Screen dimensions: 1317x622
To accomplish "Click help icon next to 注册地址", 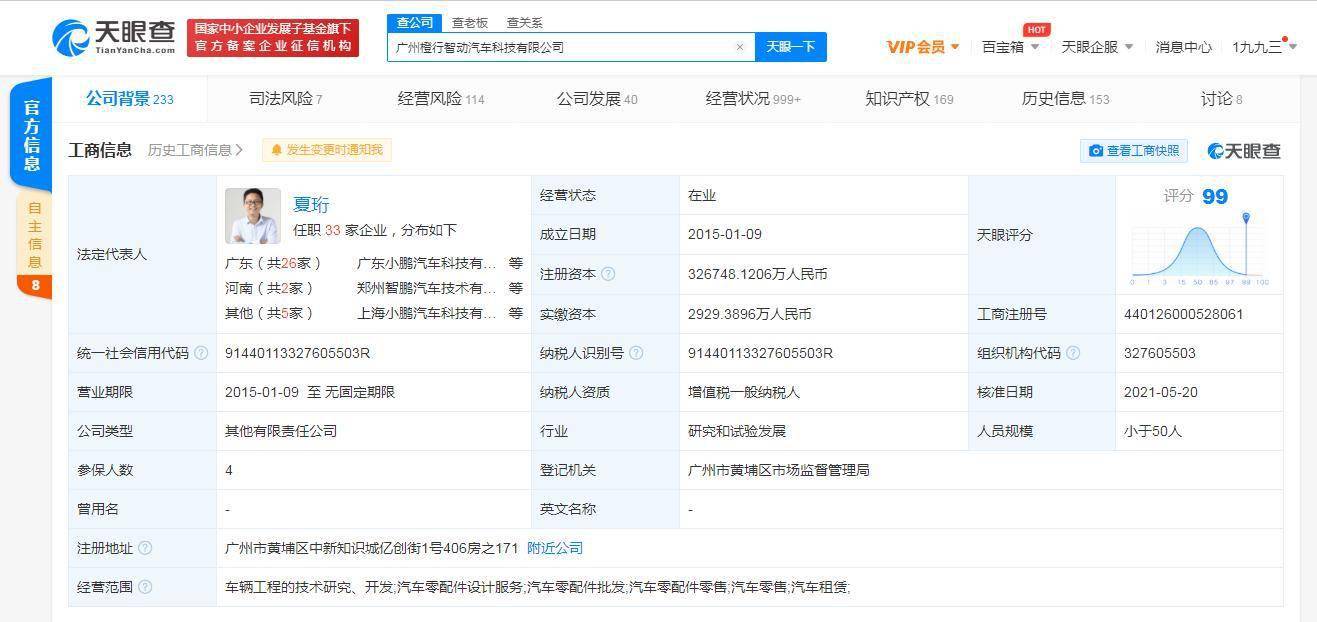I will click(145, 548).
